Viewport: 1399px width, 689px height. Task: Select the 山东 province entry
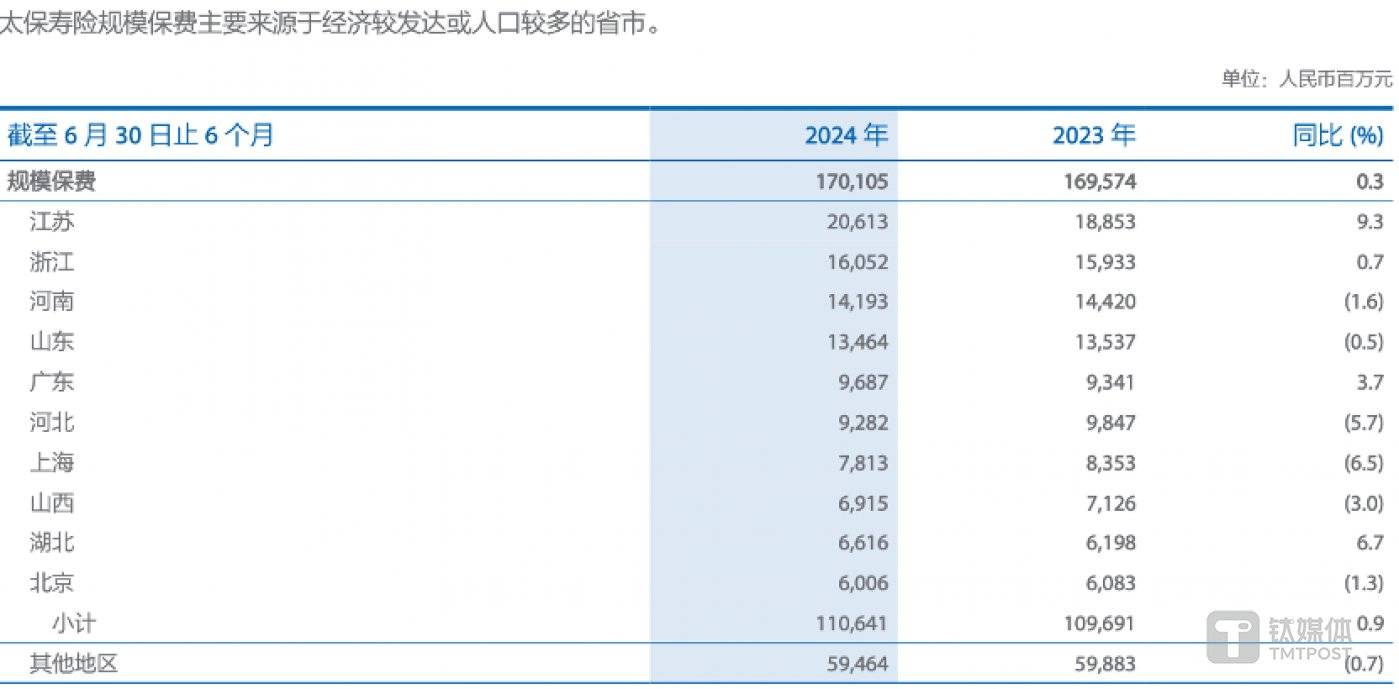click(x=50, y=342)
